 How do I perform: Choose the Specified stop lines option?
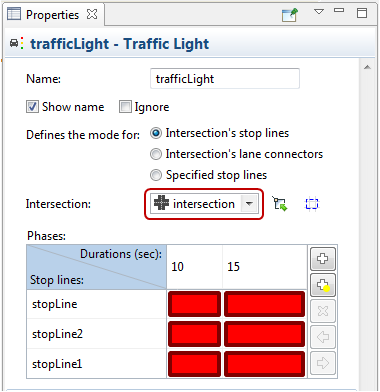156,175
